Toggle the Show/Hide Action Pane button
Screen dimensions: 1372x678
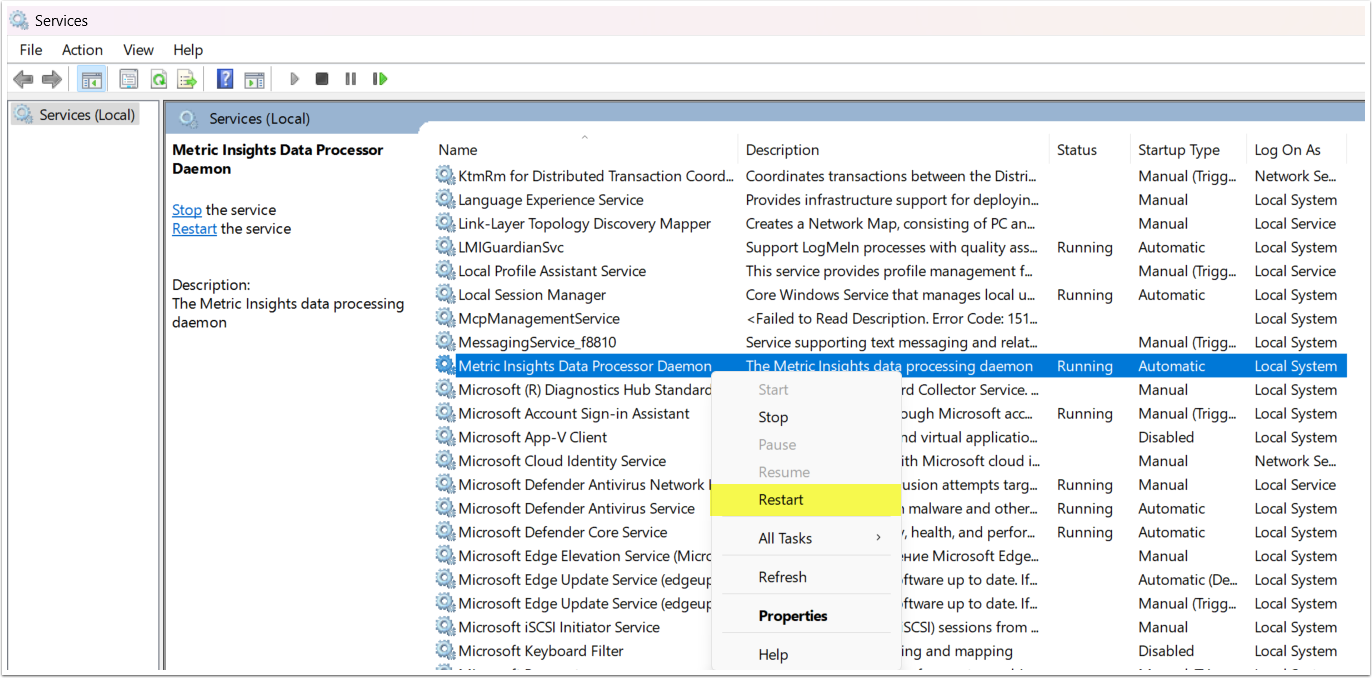(254, 79)
